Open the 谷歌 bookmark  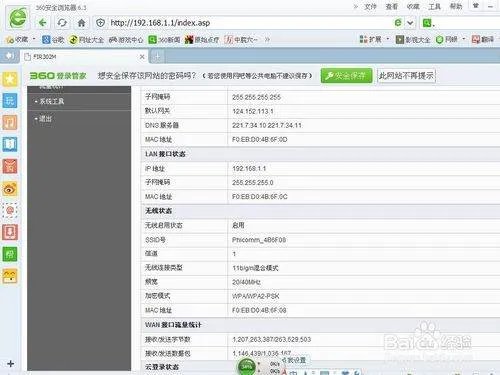[53, 40]
